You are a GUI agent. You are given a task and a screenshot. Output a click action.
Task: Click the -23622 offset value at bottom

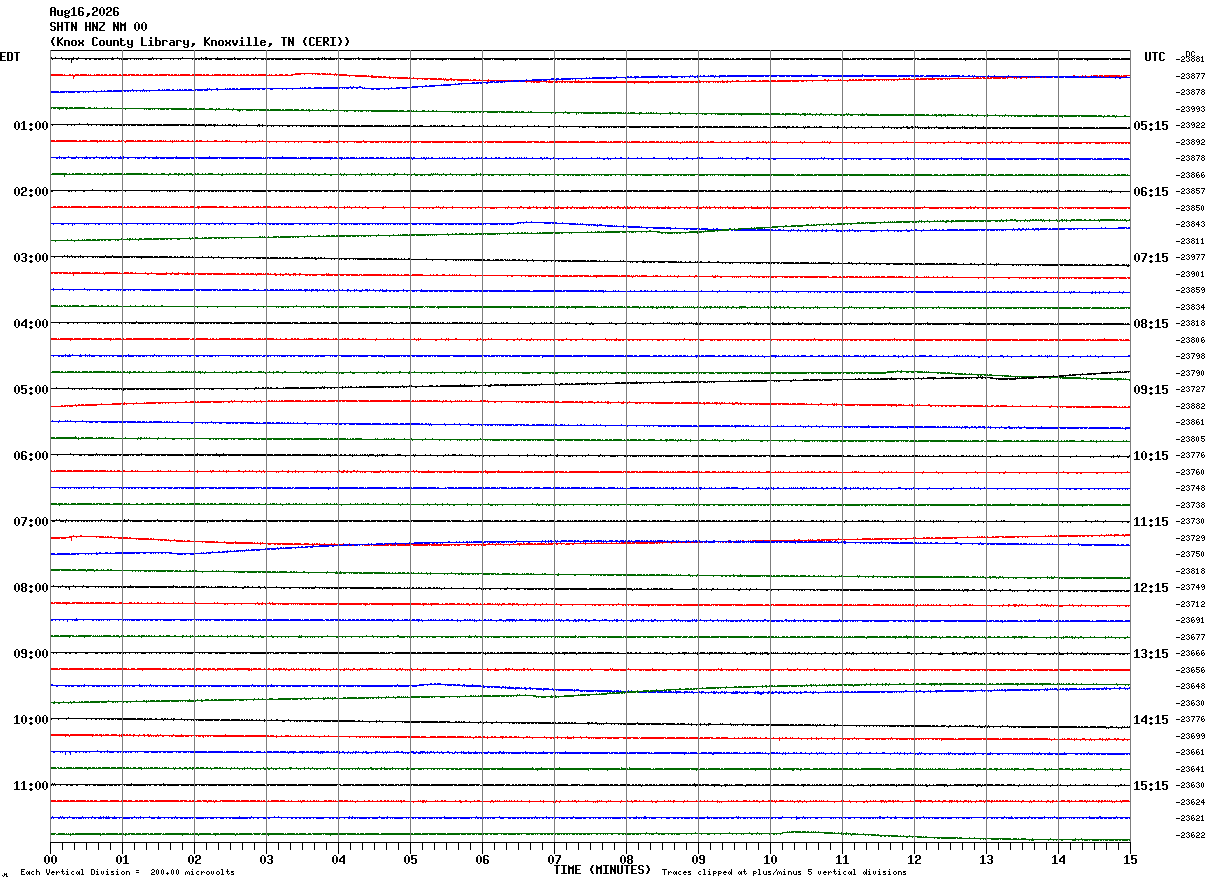[x=1191, y=835]
